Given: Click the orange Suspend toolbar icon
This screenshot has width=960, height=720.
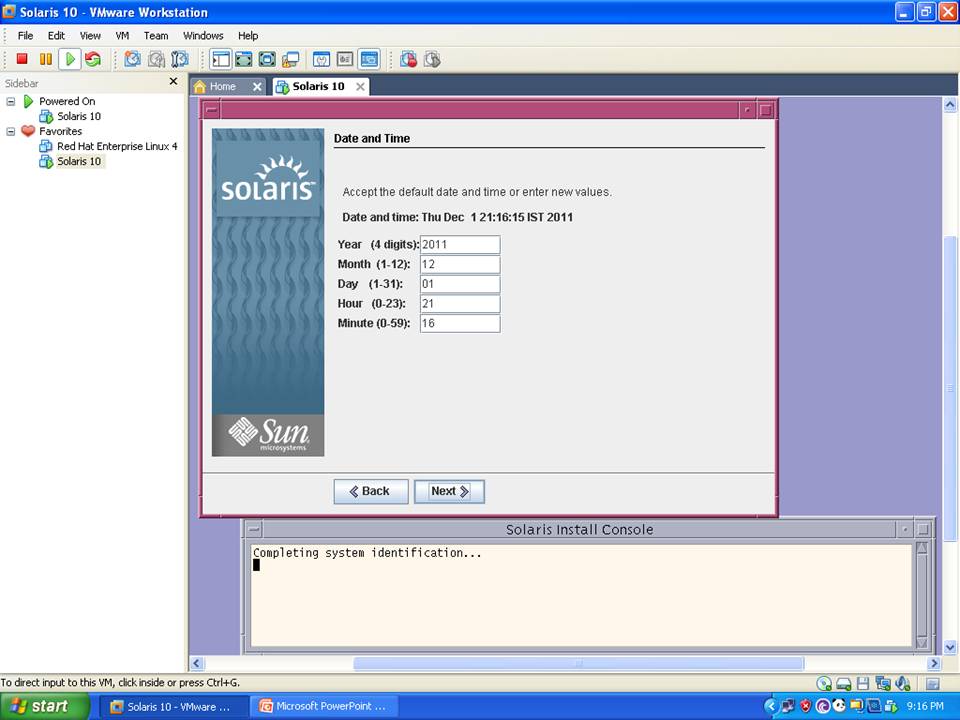Looking at the screenshot, I should (x=46, y=59).
